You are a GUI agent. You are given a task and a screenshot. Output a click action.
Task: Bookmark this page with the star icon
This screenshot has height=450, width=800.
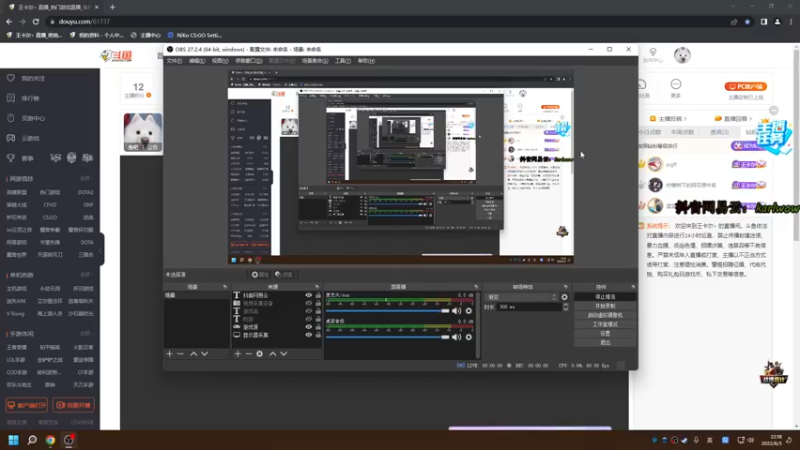(747, 21)
